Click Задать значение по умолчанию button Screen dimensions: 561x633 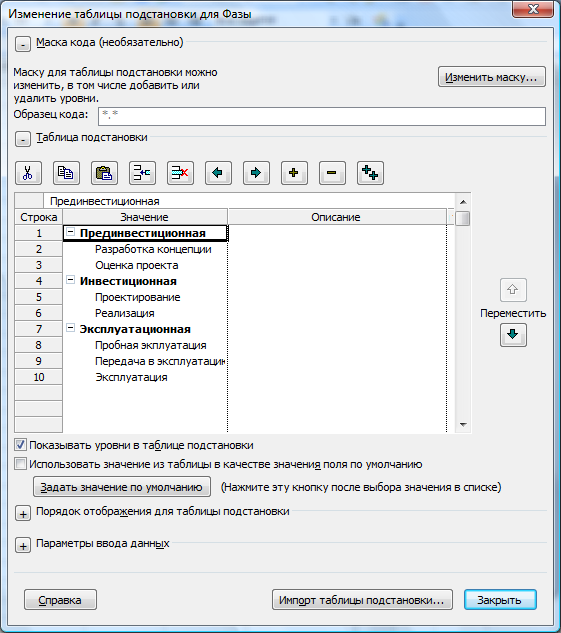click(x=121, y=487)
